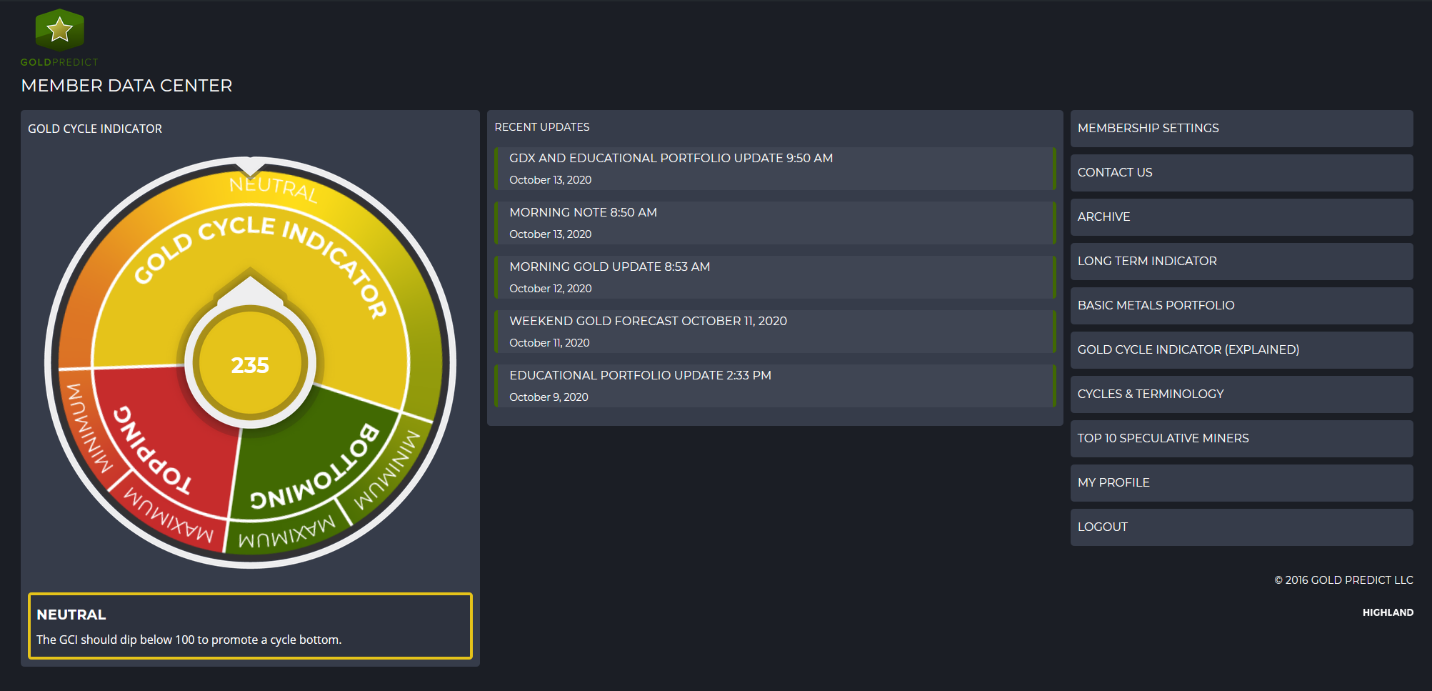Screen dimensions: 1432x691
Task: Click the Gold Cycle Indicator panel title
Action: (95, 129)
